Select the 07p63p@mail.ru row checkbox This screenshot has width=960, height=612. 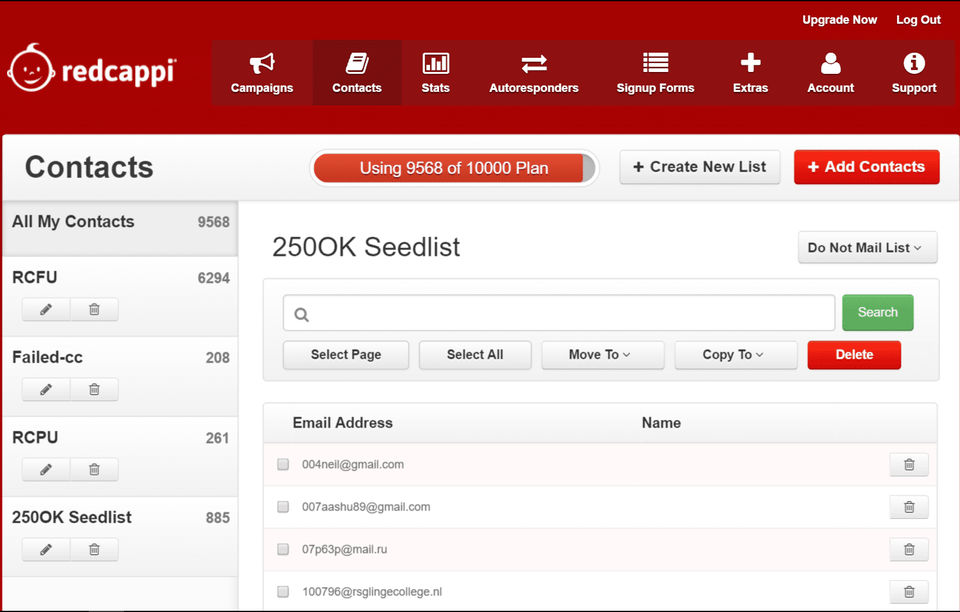pos(283,549)
